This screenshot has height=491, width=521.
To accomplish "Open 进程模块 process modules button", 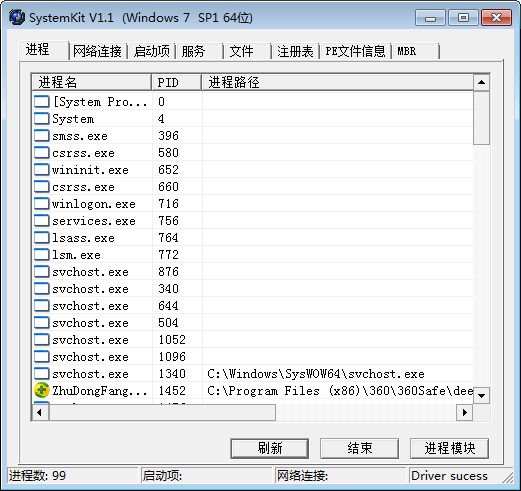I will tap(449, 448).
